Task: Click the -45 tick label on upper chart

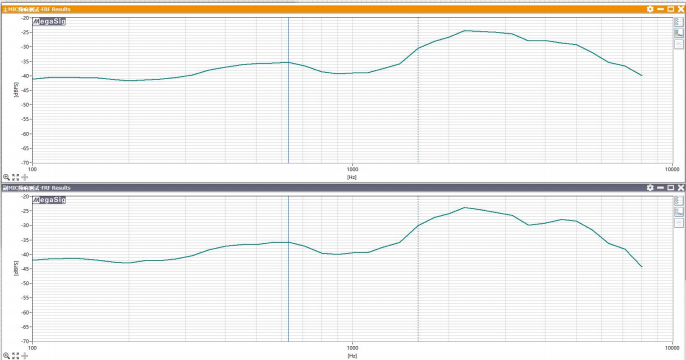Action: tap(26, 90)
